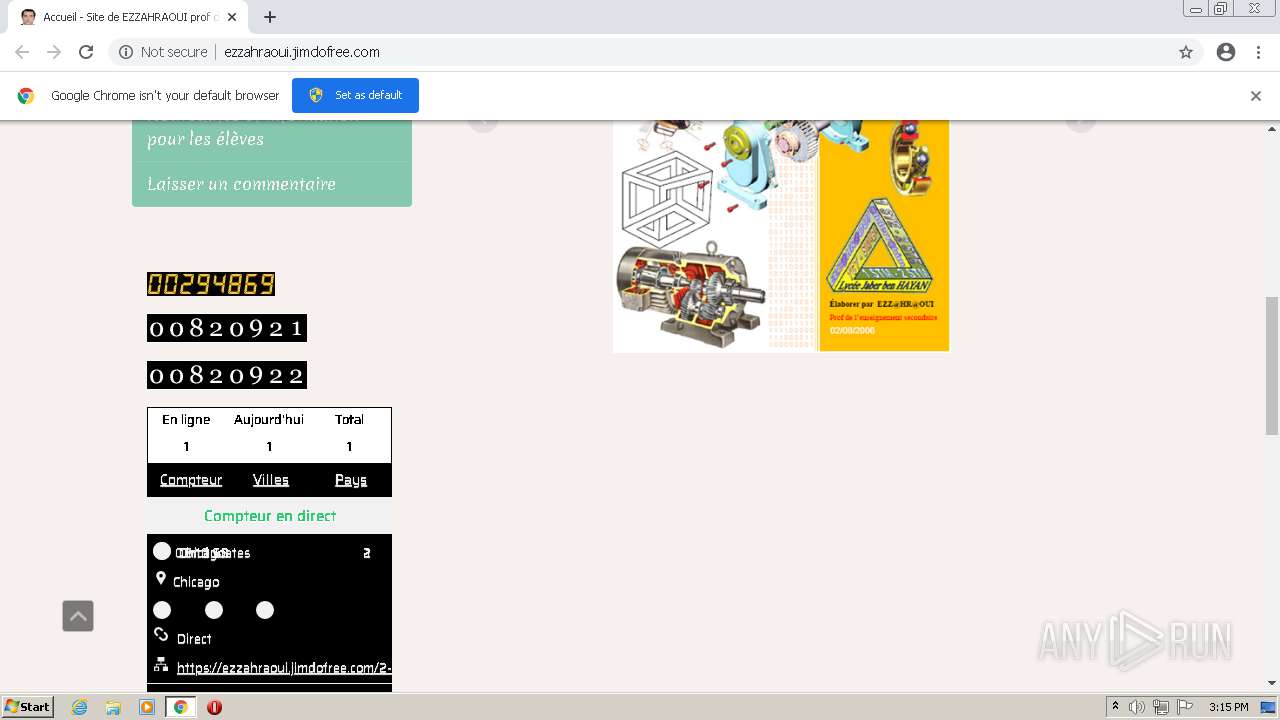Go back with the browser back arrow
The image size is (1280, 720).
pos(22,52)
